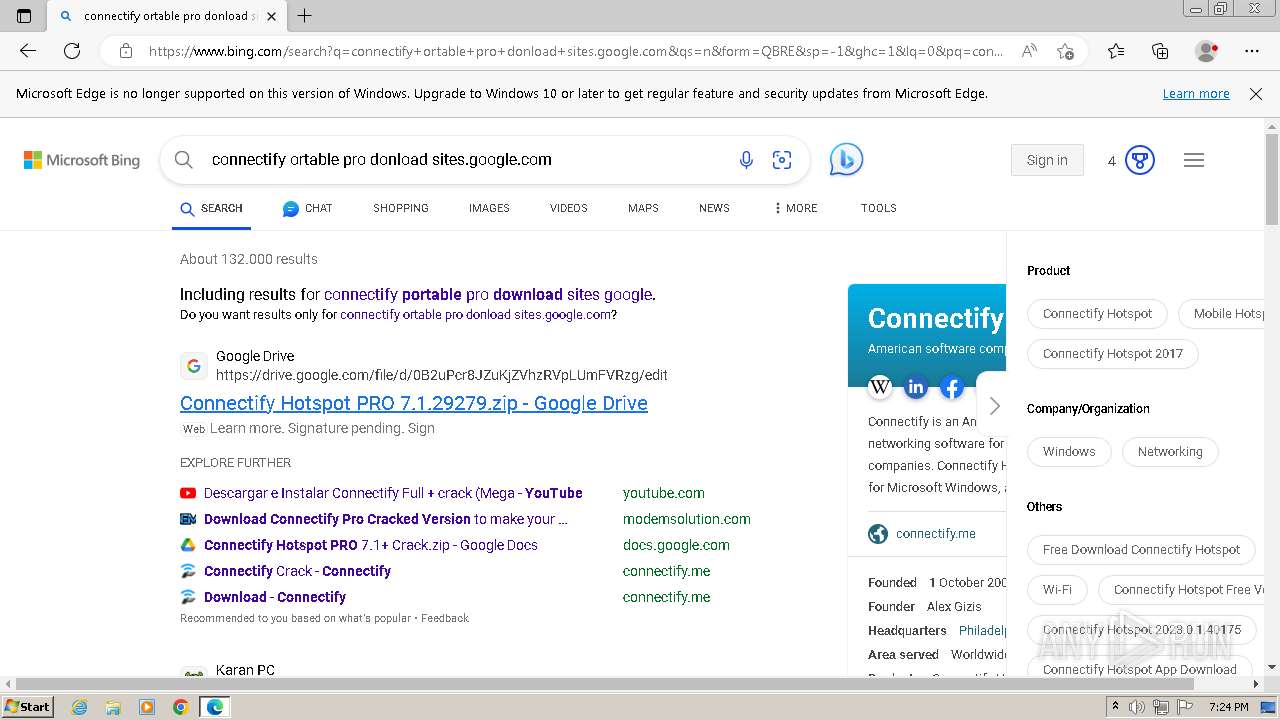Click the Sign in button
1280x720 pixels.
pos(1047,160)
